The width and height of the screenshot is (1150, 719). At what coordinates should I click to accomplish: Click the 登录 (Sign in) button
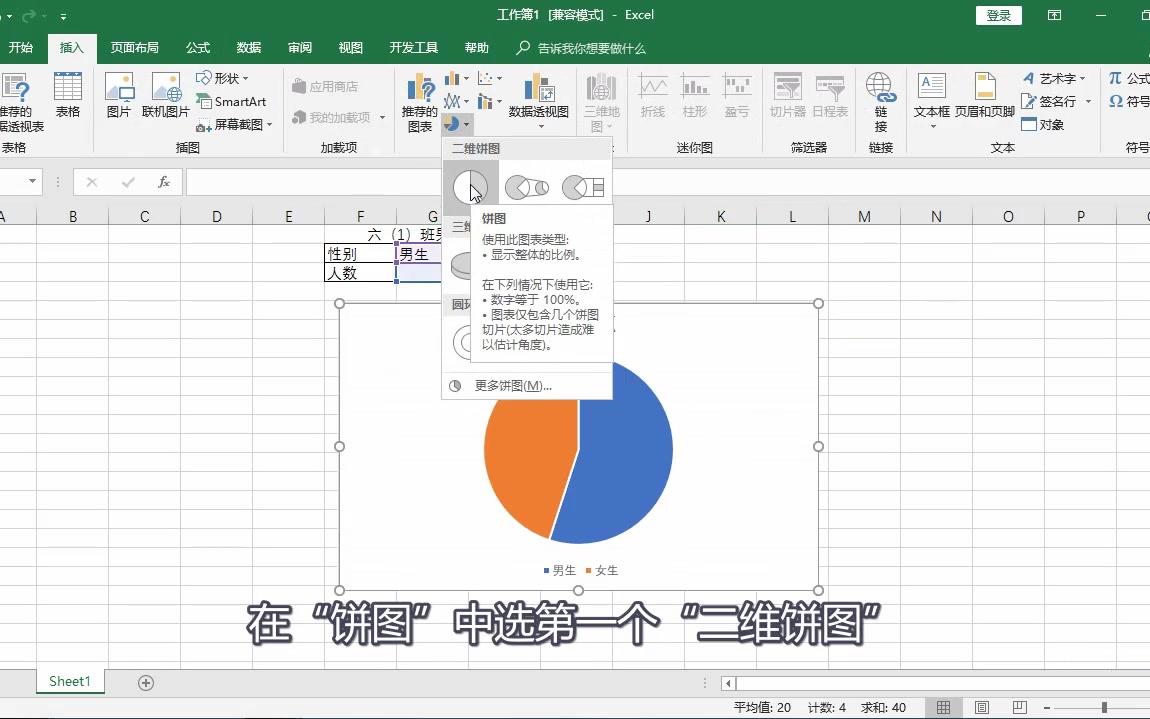coord(997,15)
